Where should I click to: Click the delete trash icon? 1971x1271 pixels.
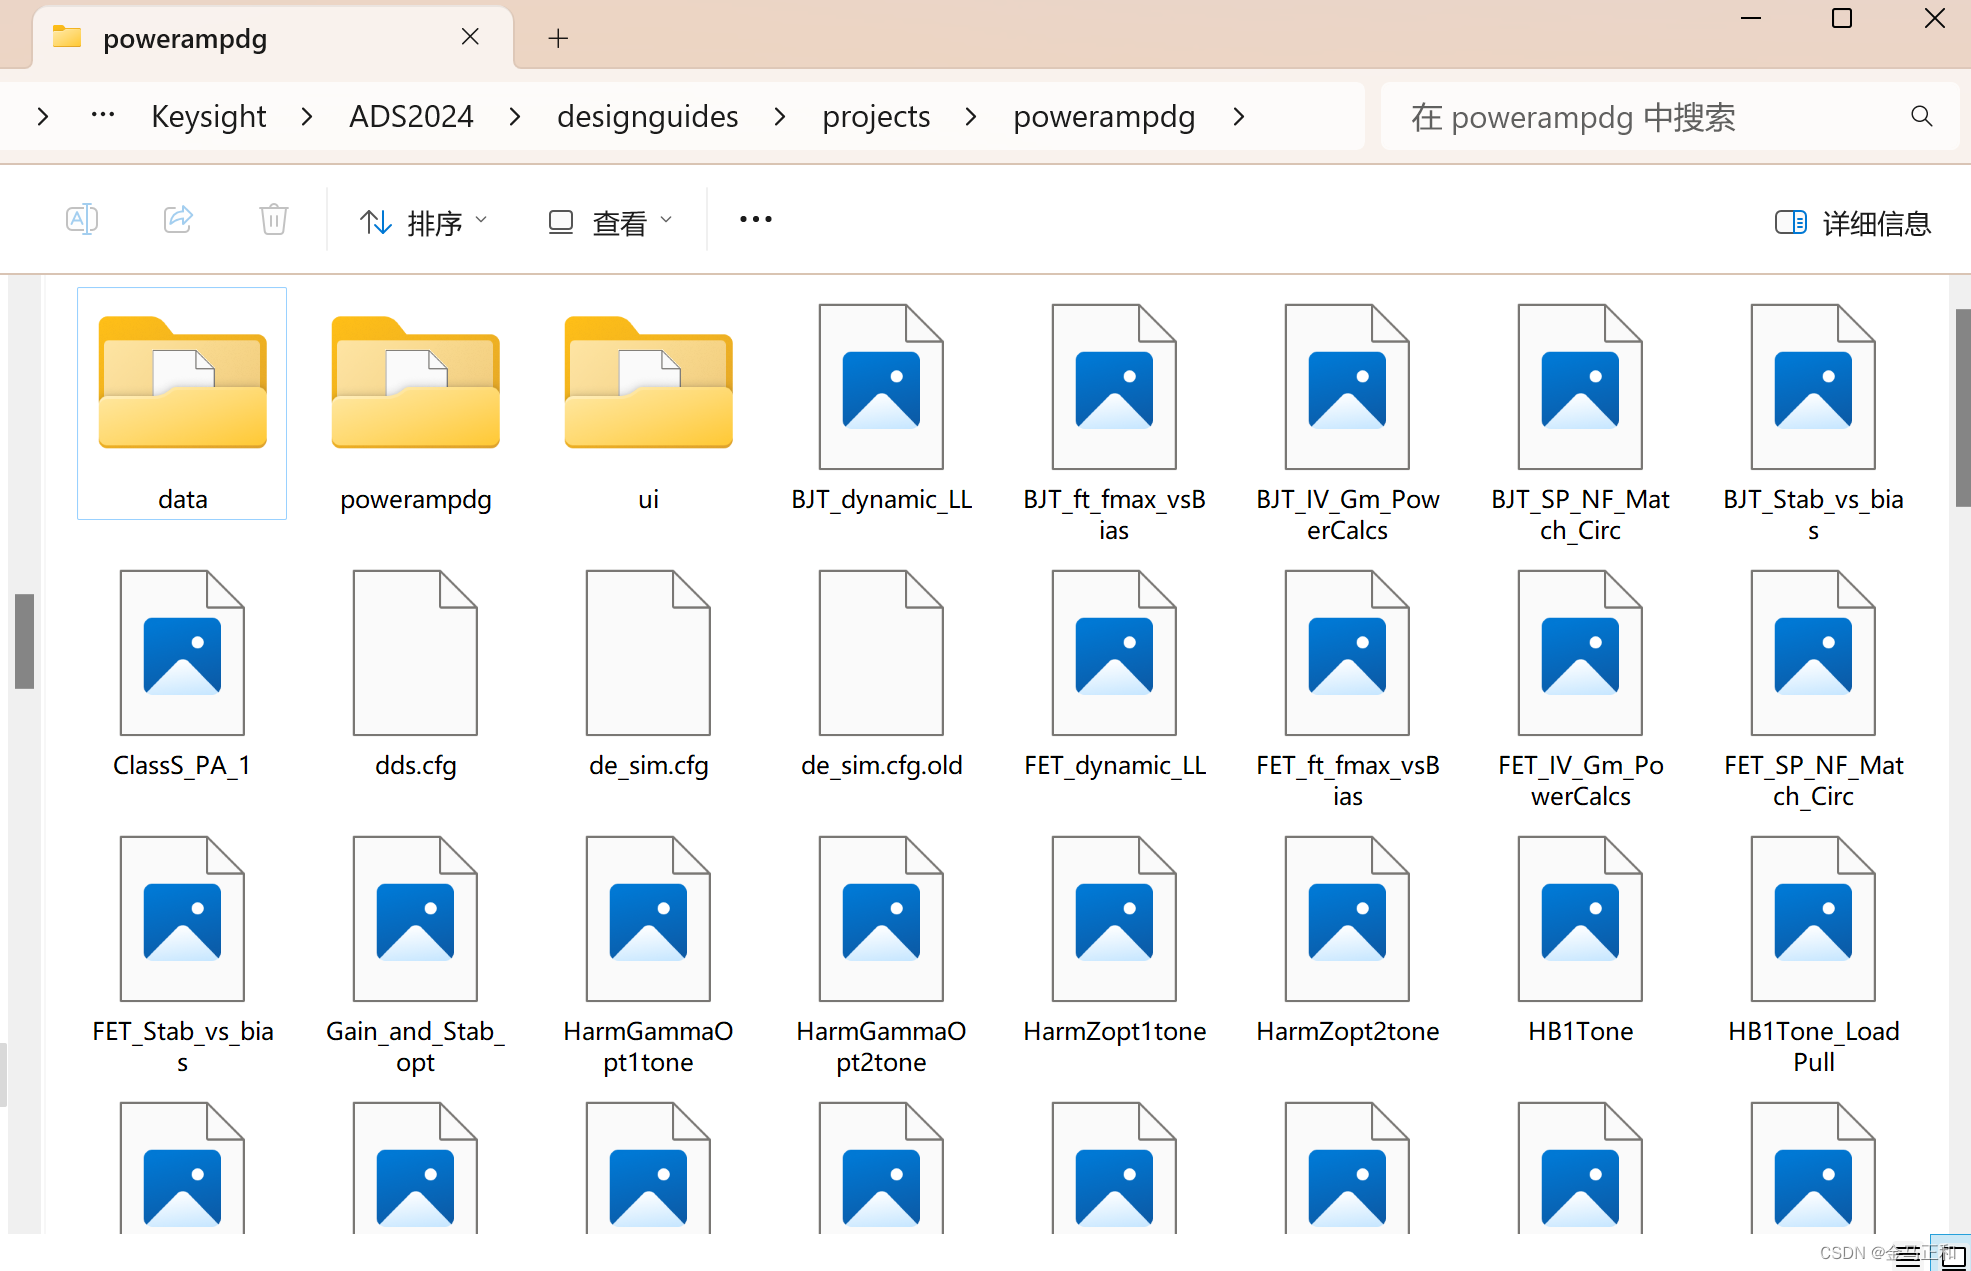click(273, 219)
